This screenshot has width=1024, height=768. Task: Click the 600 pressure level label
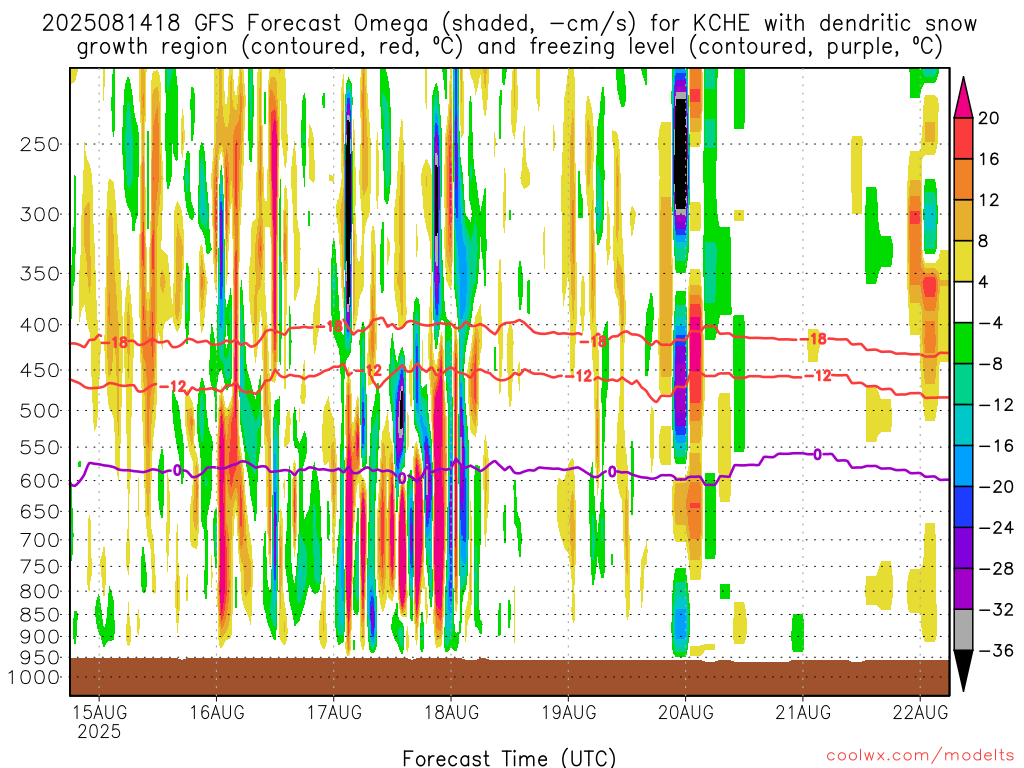(x=40, y=481)
